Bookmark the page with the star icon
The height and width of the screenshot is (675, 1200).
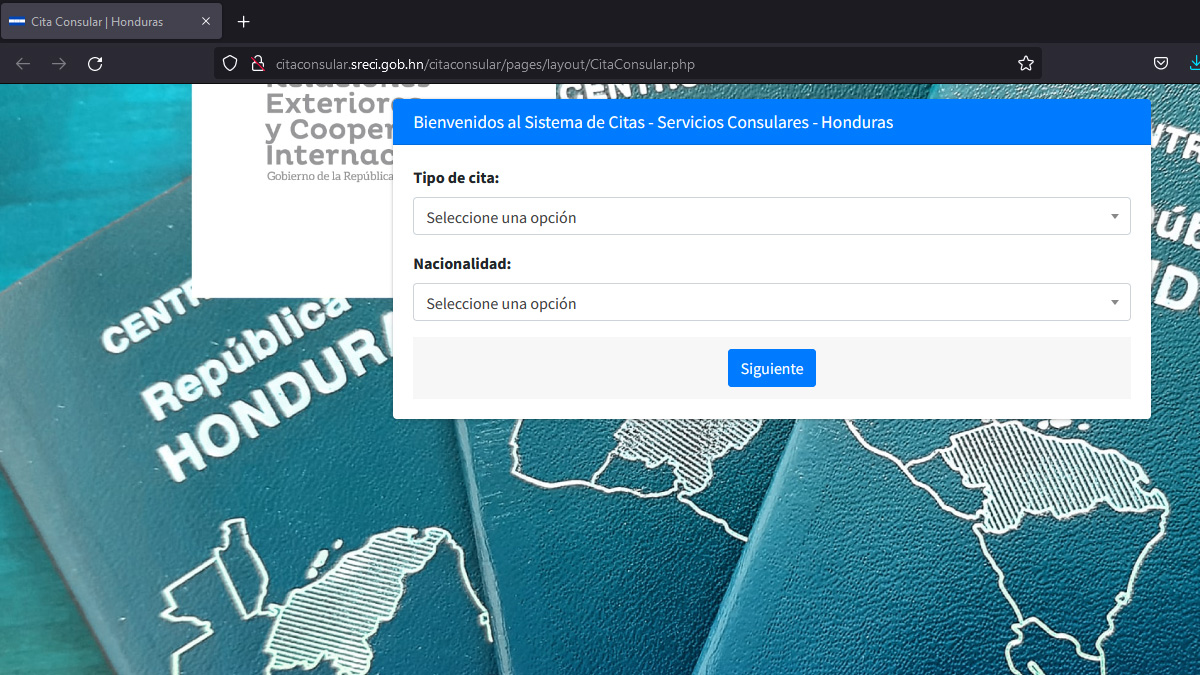tap(1025, 62)
